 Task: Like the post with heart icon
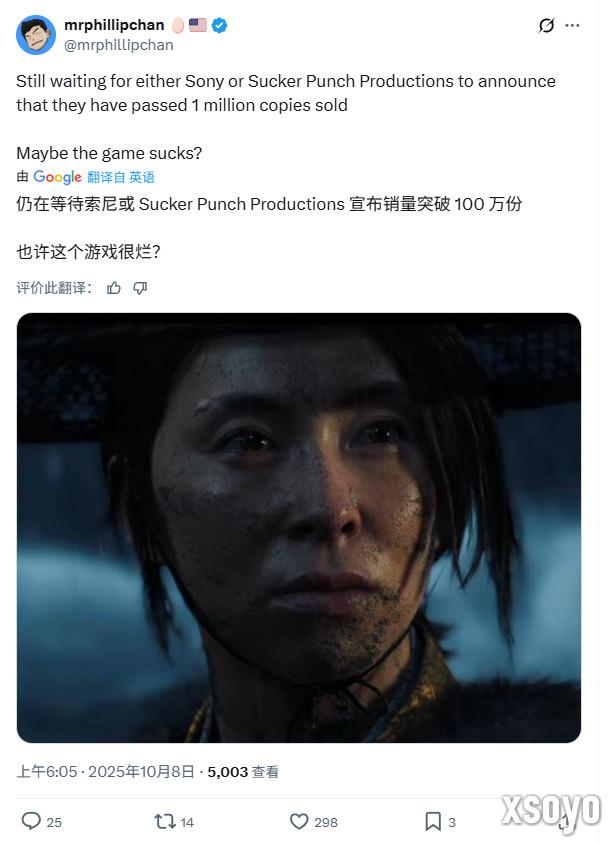(x=299, y=821)
